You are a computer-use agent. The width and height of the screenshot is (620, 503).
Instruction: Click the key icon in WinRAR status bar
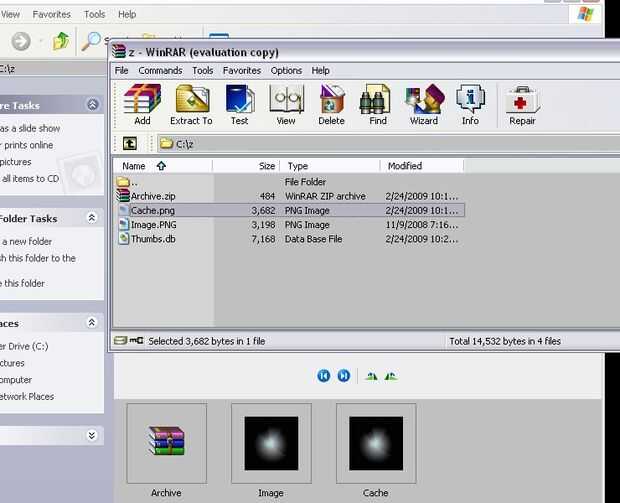(136, 340)
